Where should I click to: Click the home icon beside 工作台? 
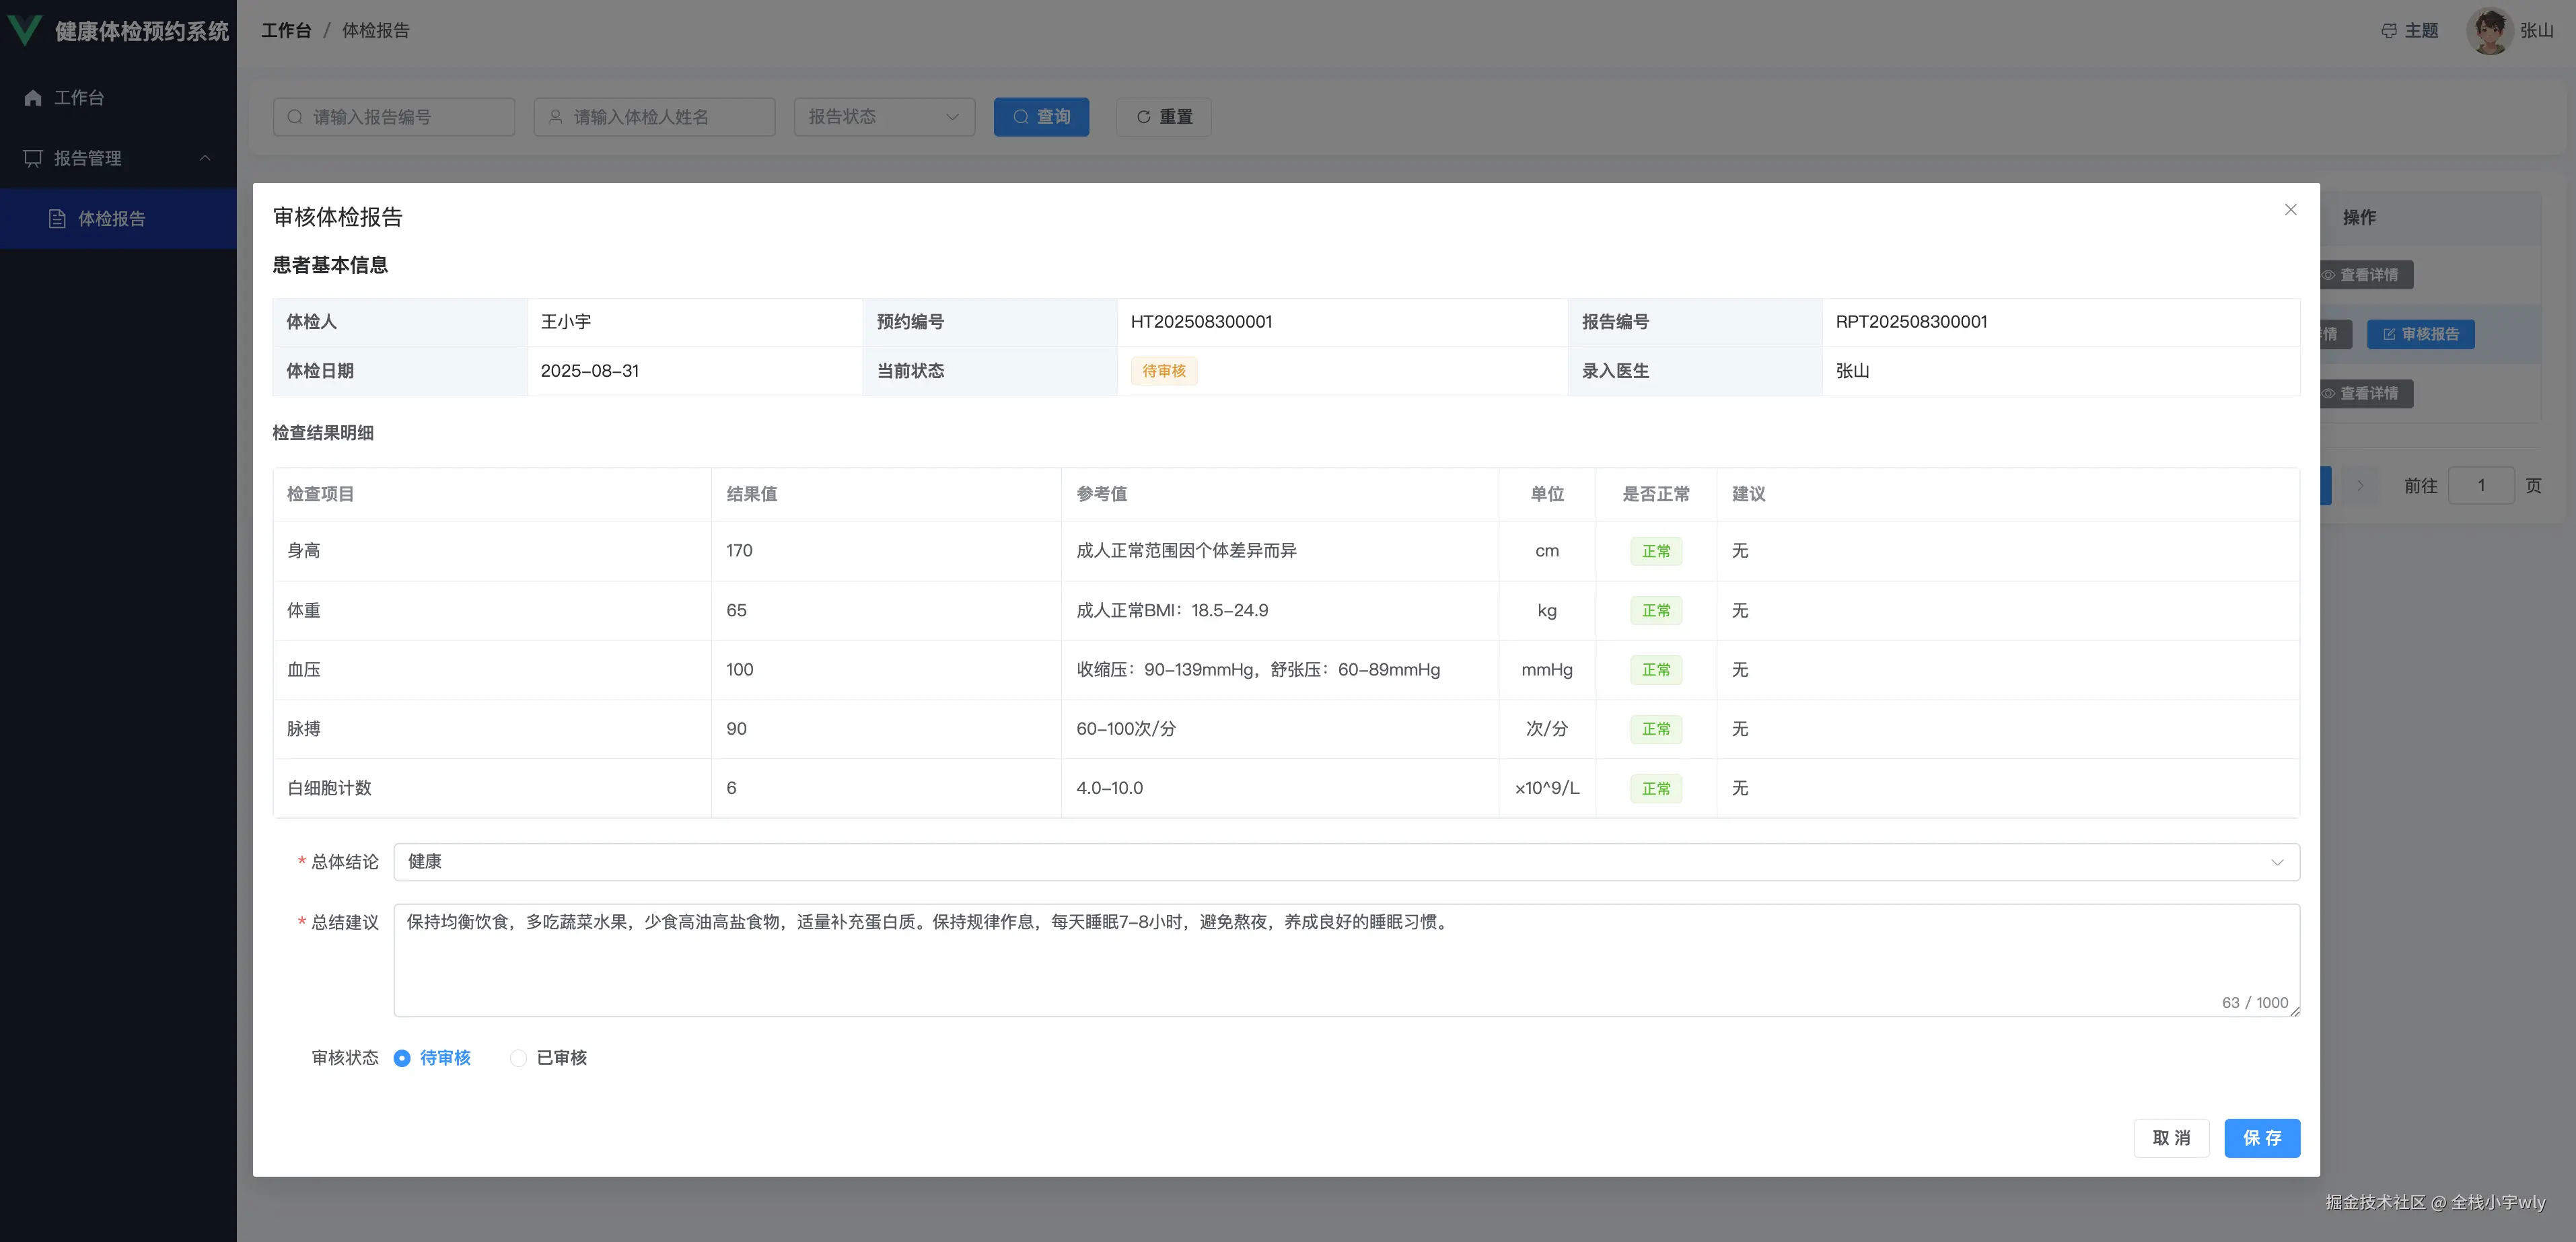[x=33, y=98]
